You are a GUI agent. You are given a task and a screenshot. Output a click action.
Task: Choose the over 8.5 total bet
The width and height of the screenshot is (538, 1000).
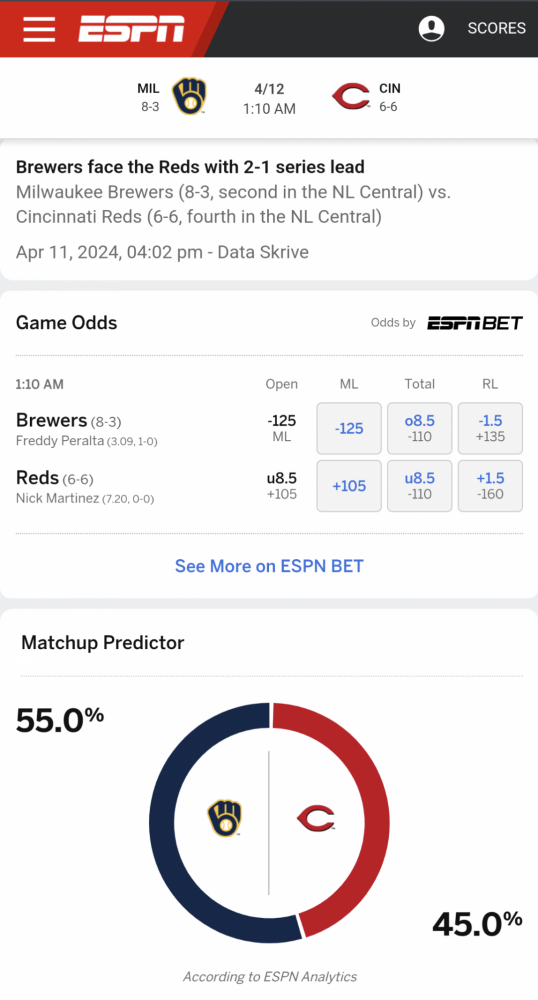(x=419, y=429)
